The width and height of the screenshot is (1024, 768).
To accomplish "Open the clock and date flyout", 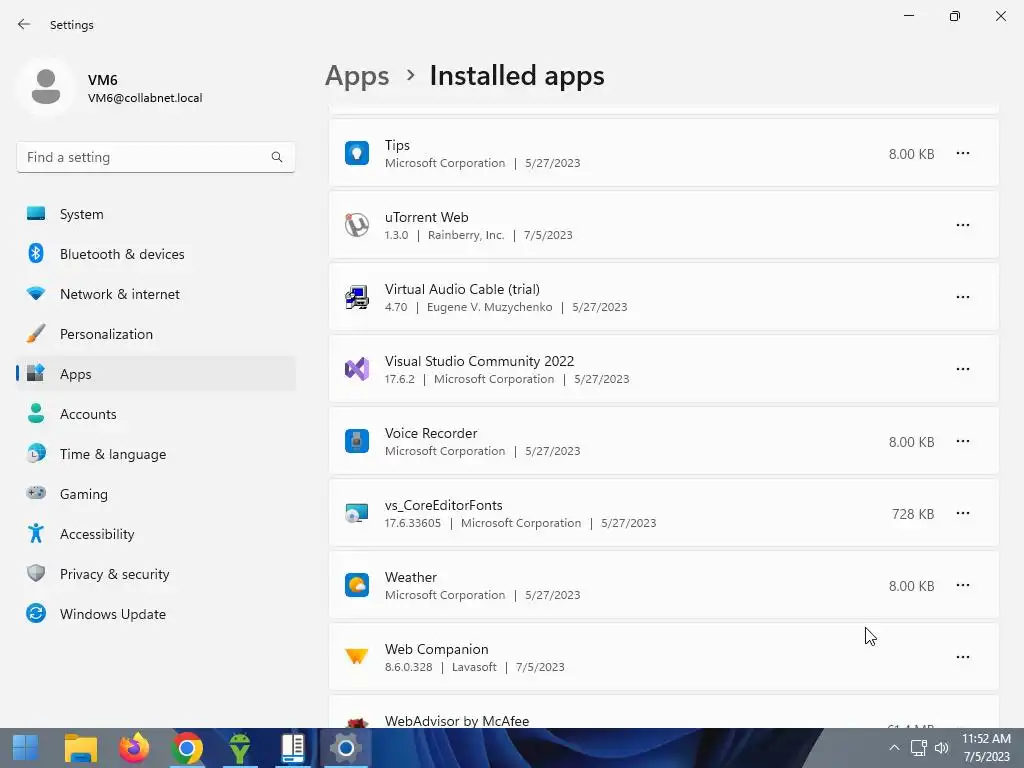I will coord(986,748).
